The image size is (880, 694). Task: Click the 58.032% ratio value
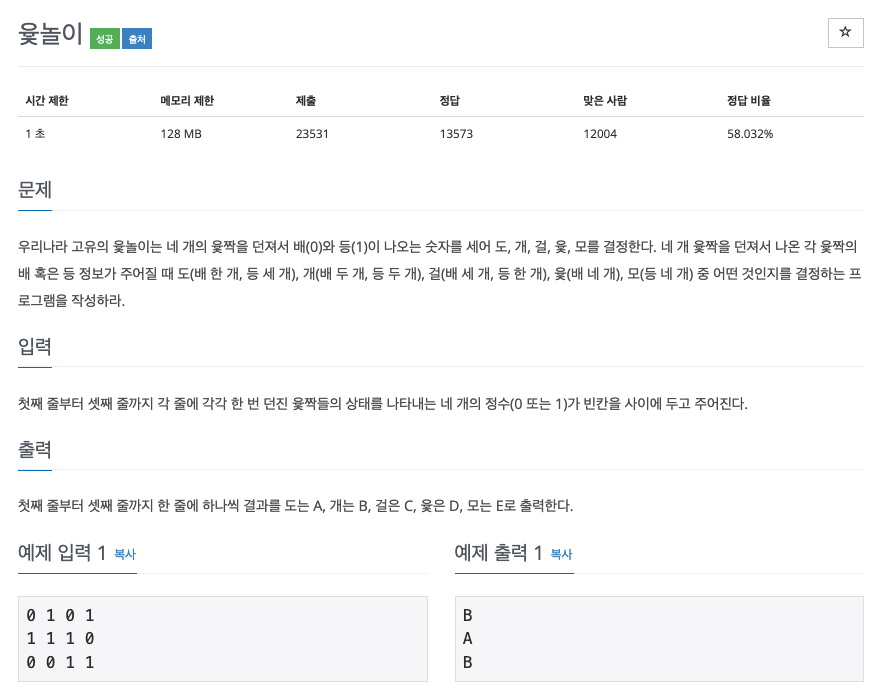(x=750, y=134)
